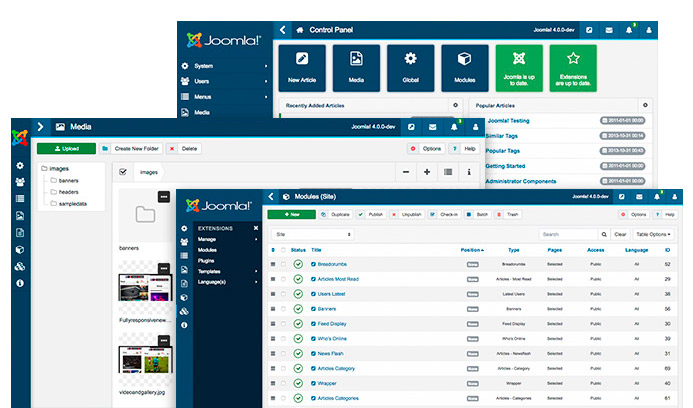The height and width of the screenshot is (408, 693).
Task: Open Global configuration tile in Control Panel
Action: tap(411, 68)
